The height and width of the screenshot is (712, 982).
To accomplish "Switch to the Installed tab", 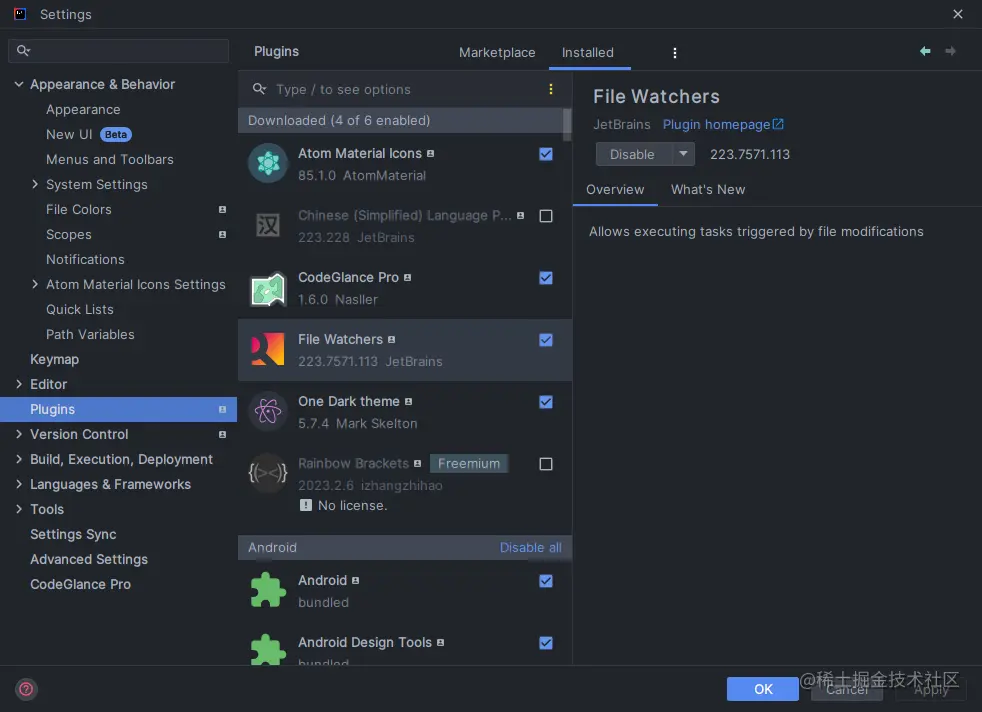I will pos(588,53).
